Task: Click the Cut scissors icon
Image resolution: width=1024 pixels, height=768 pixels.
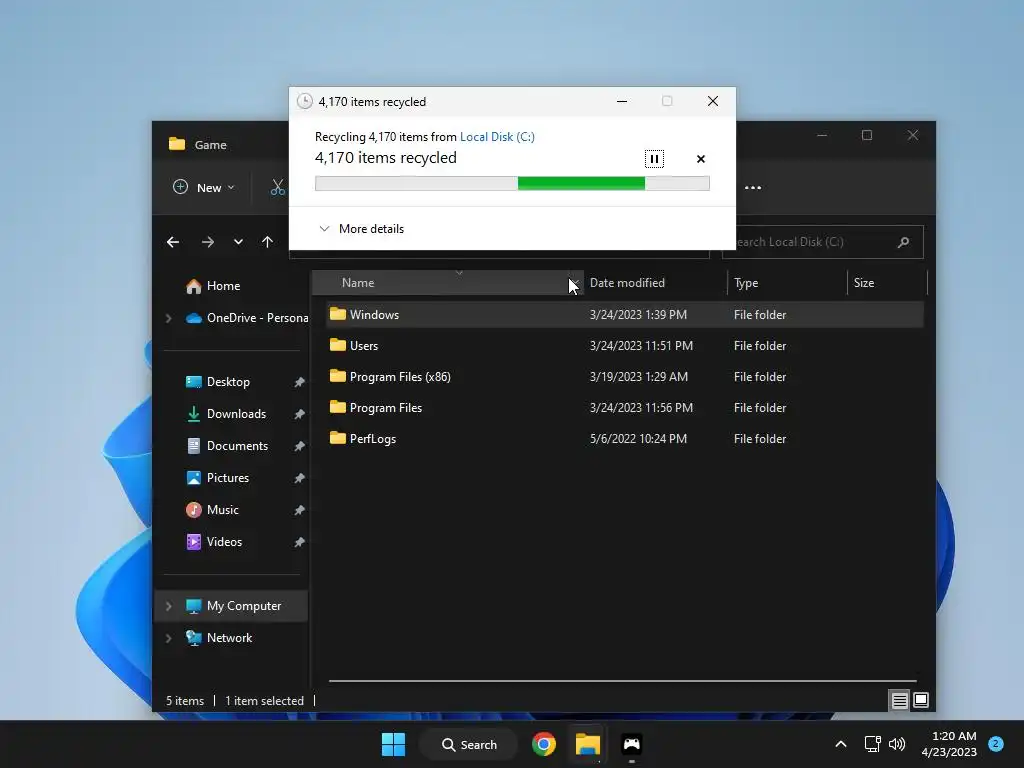Action: coord(278,187)
